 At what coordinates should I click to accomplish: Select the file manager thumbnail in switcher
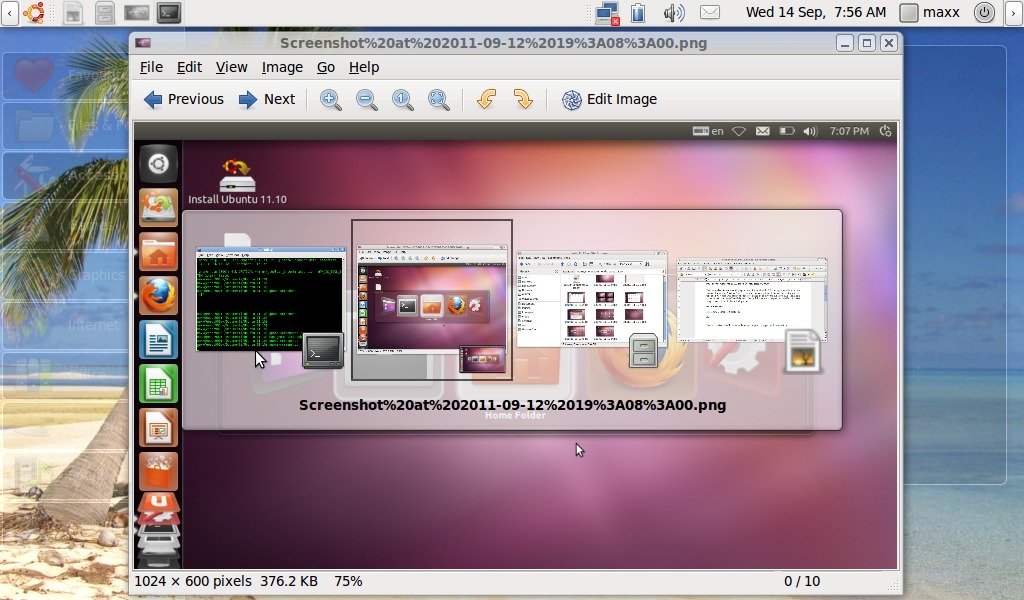click(x=592, y=300)
